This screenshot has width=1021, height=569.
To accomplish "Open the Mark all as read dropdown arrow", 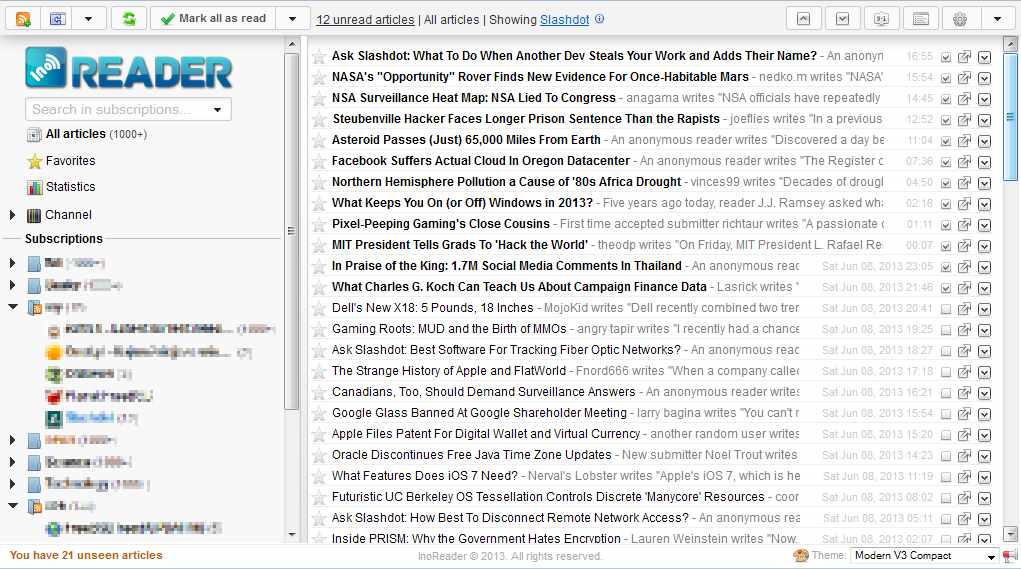I will (x=291, y=19).
